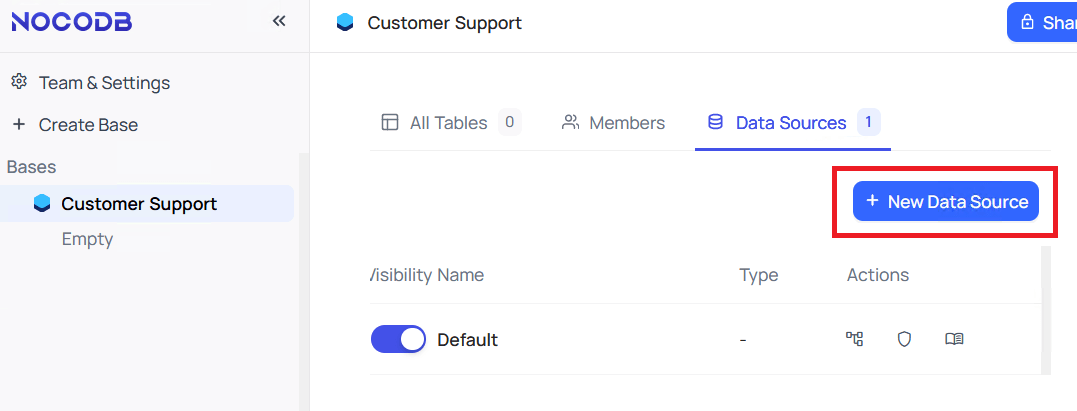Click the database icon on Data Sources tab

pos(715,122)
